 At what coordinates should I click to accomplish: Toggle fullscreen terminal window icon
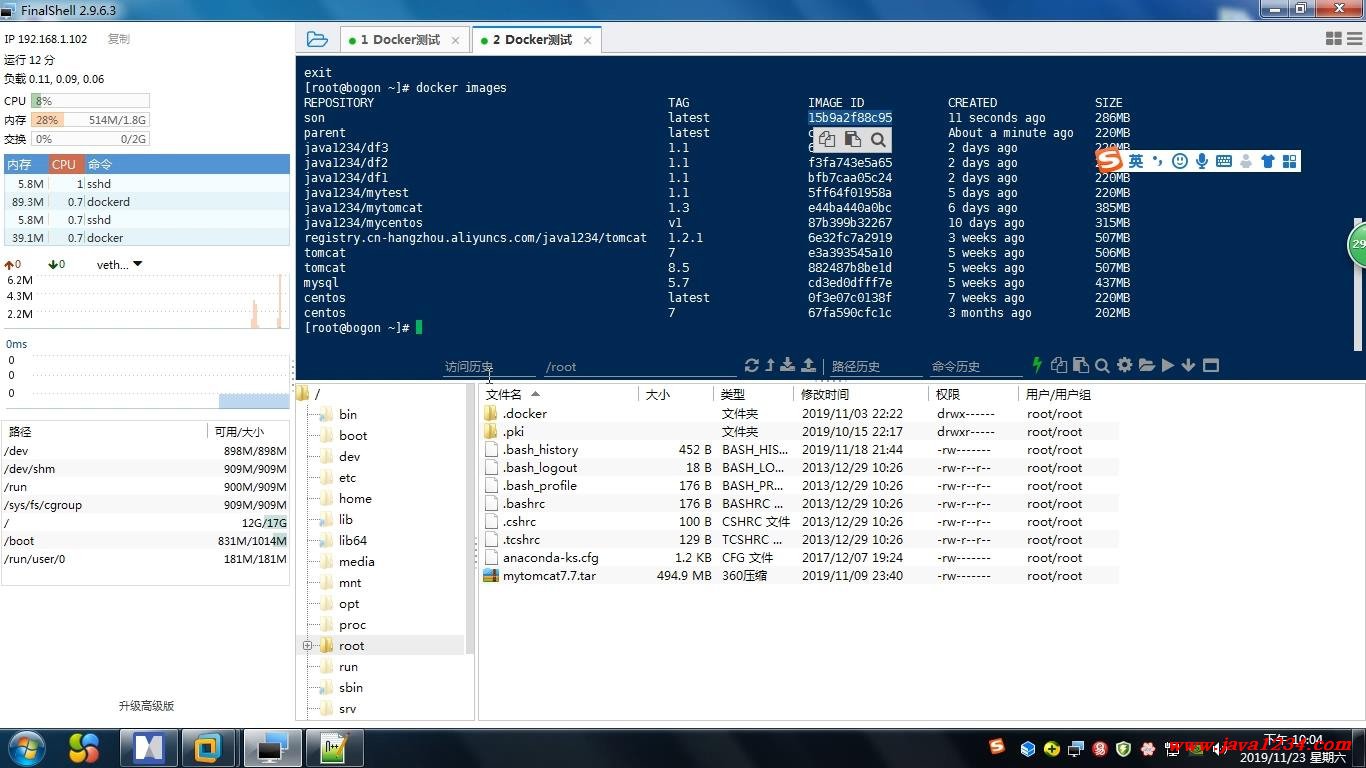pyautogui.click(x=1210, y=365)
